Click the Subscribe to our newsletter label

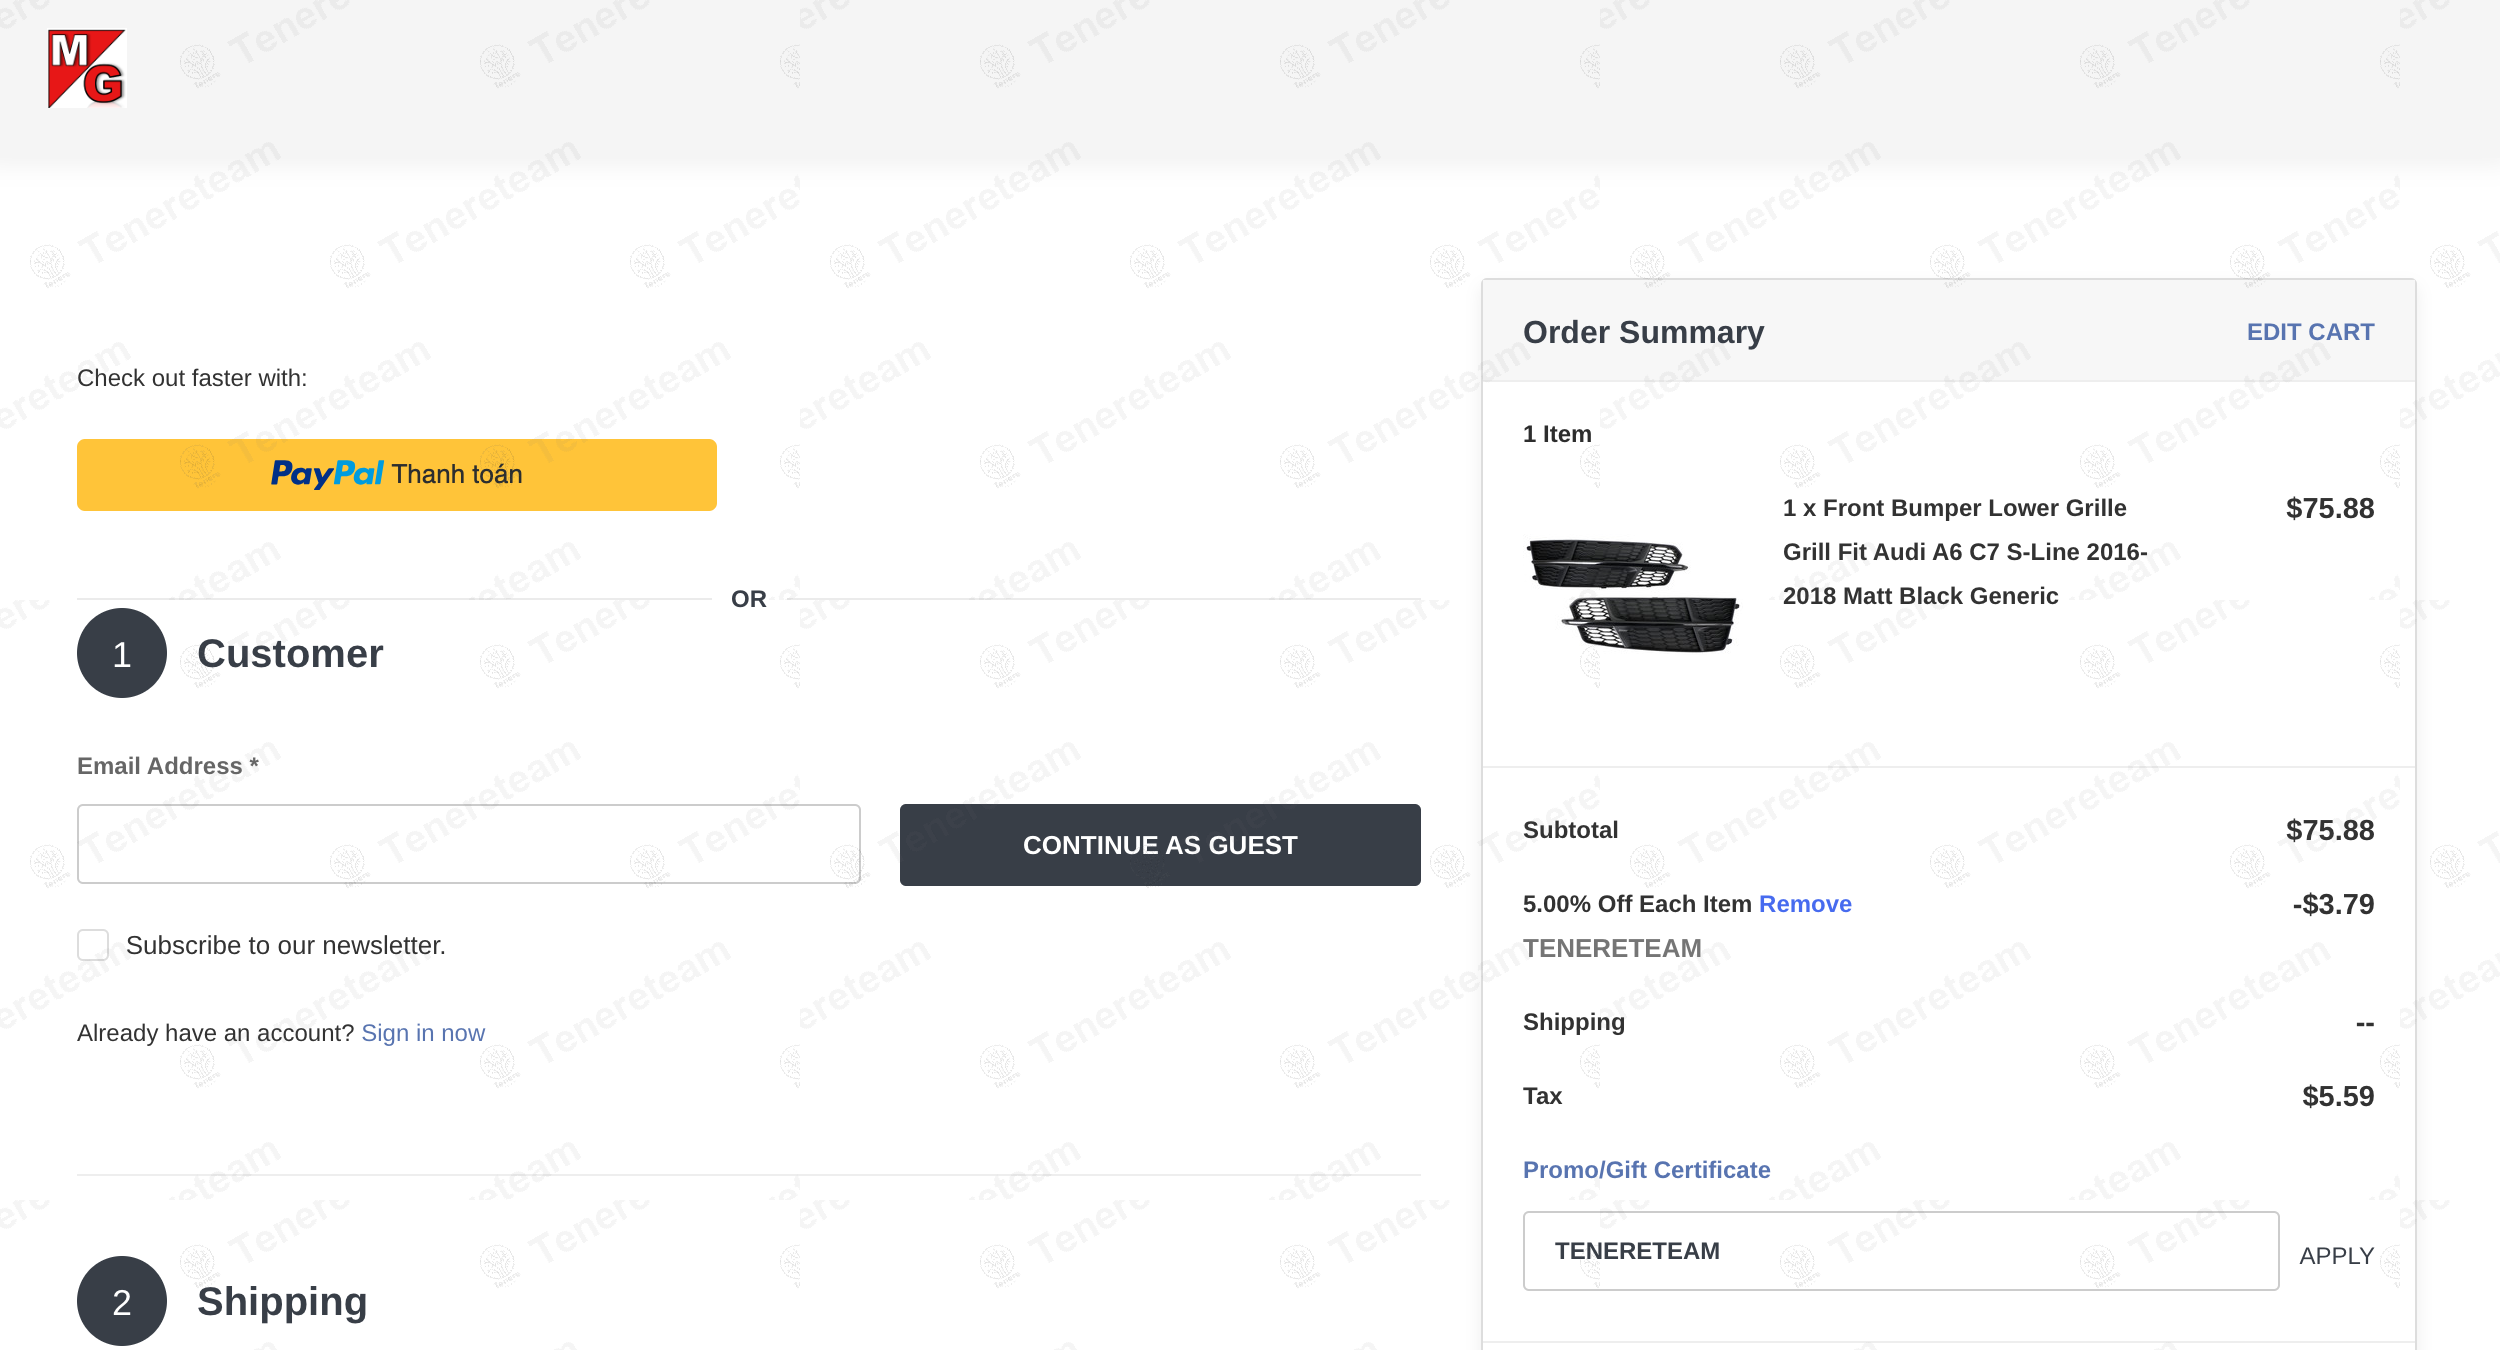(286, 945)
